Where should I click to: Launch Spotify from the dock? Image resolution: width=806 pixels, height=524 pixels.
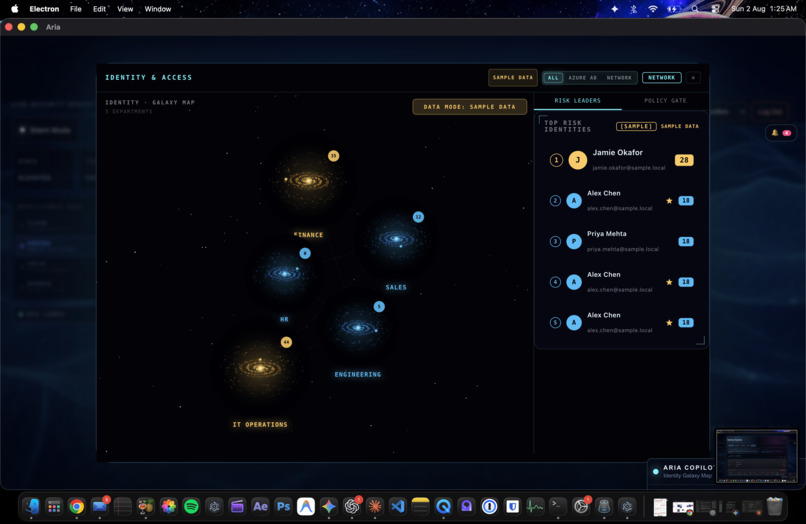pos(191,507)
